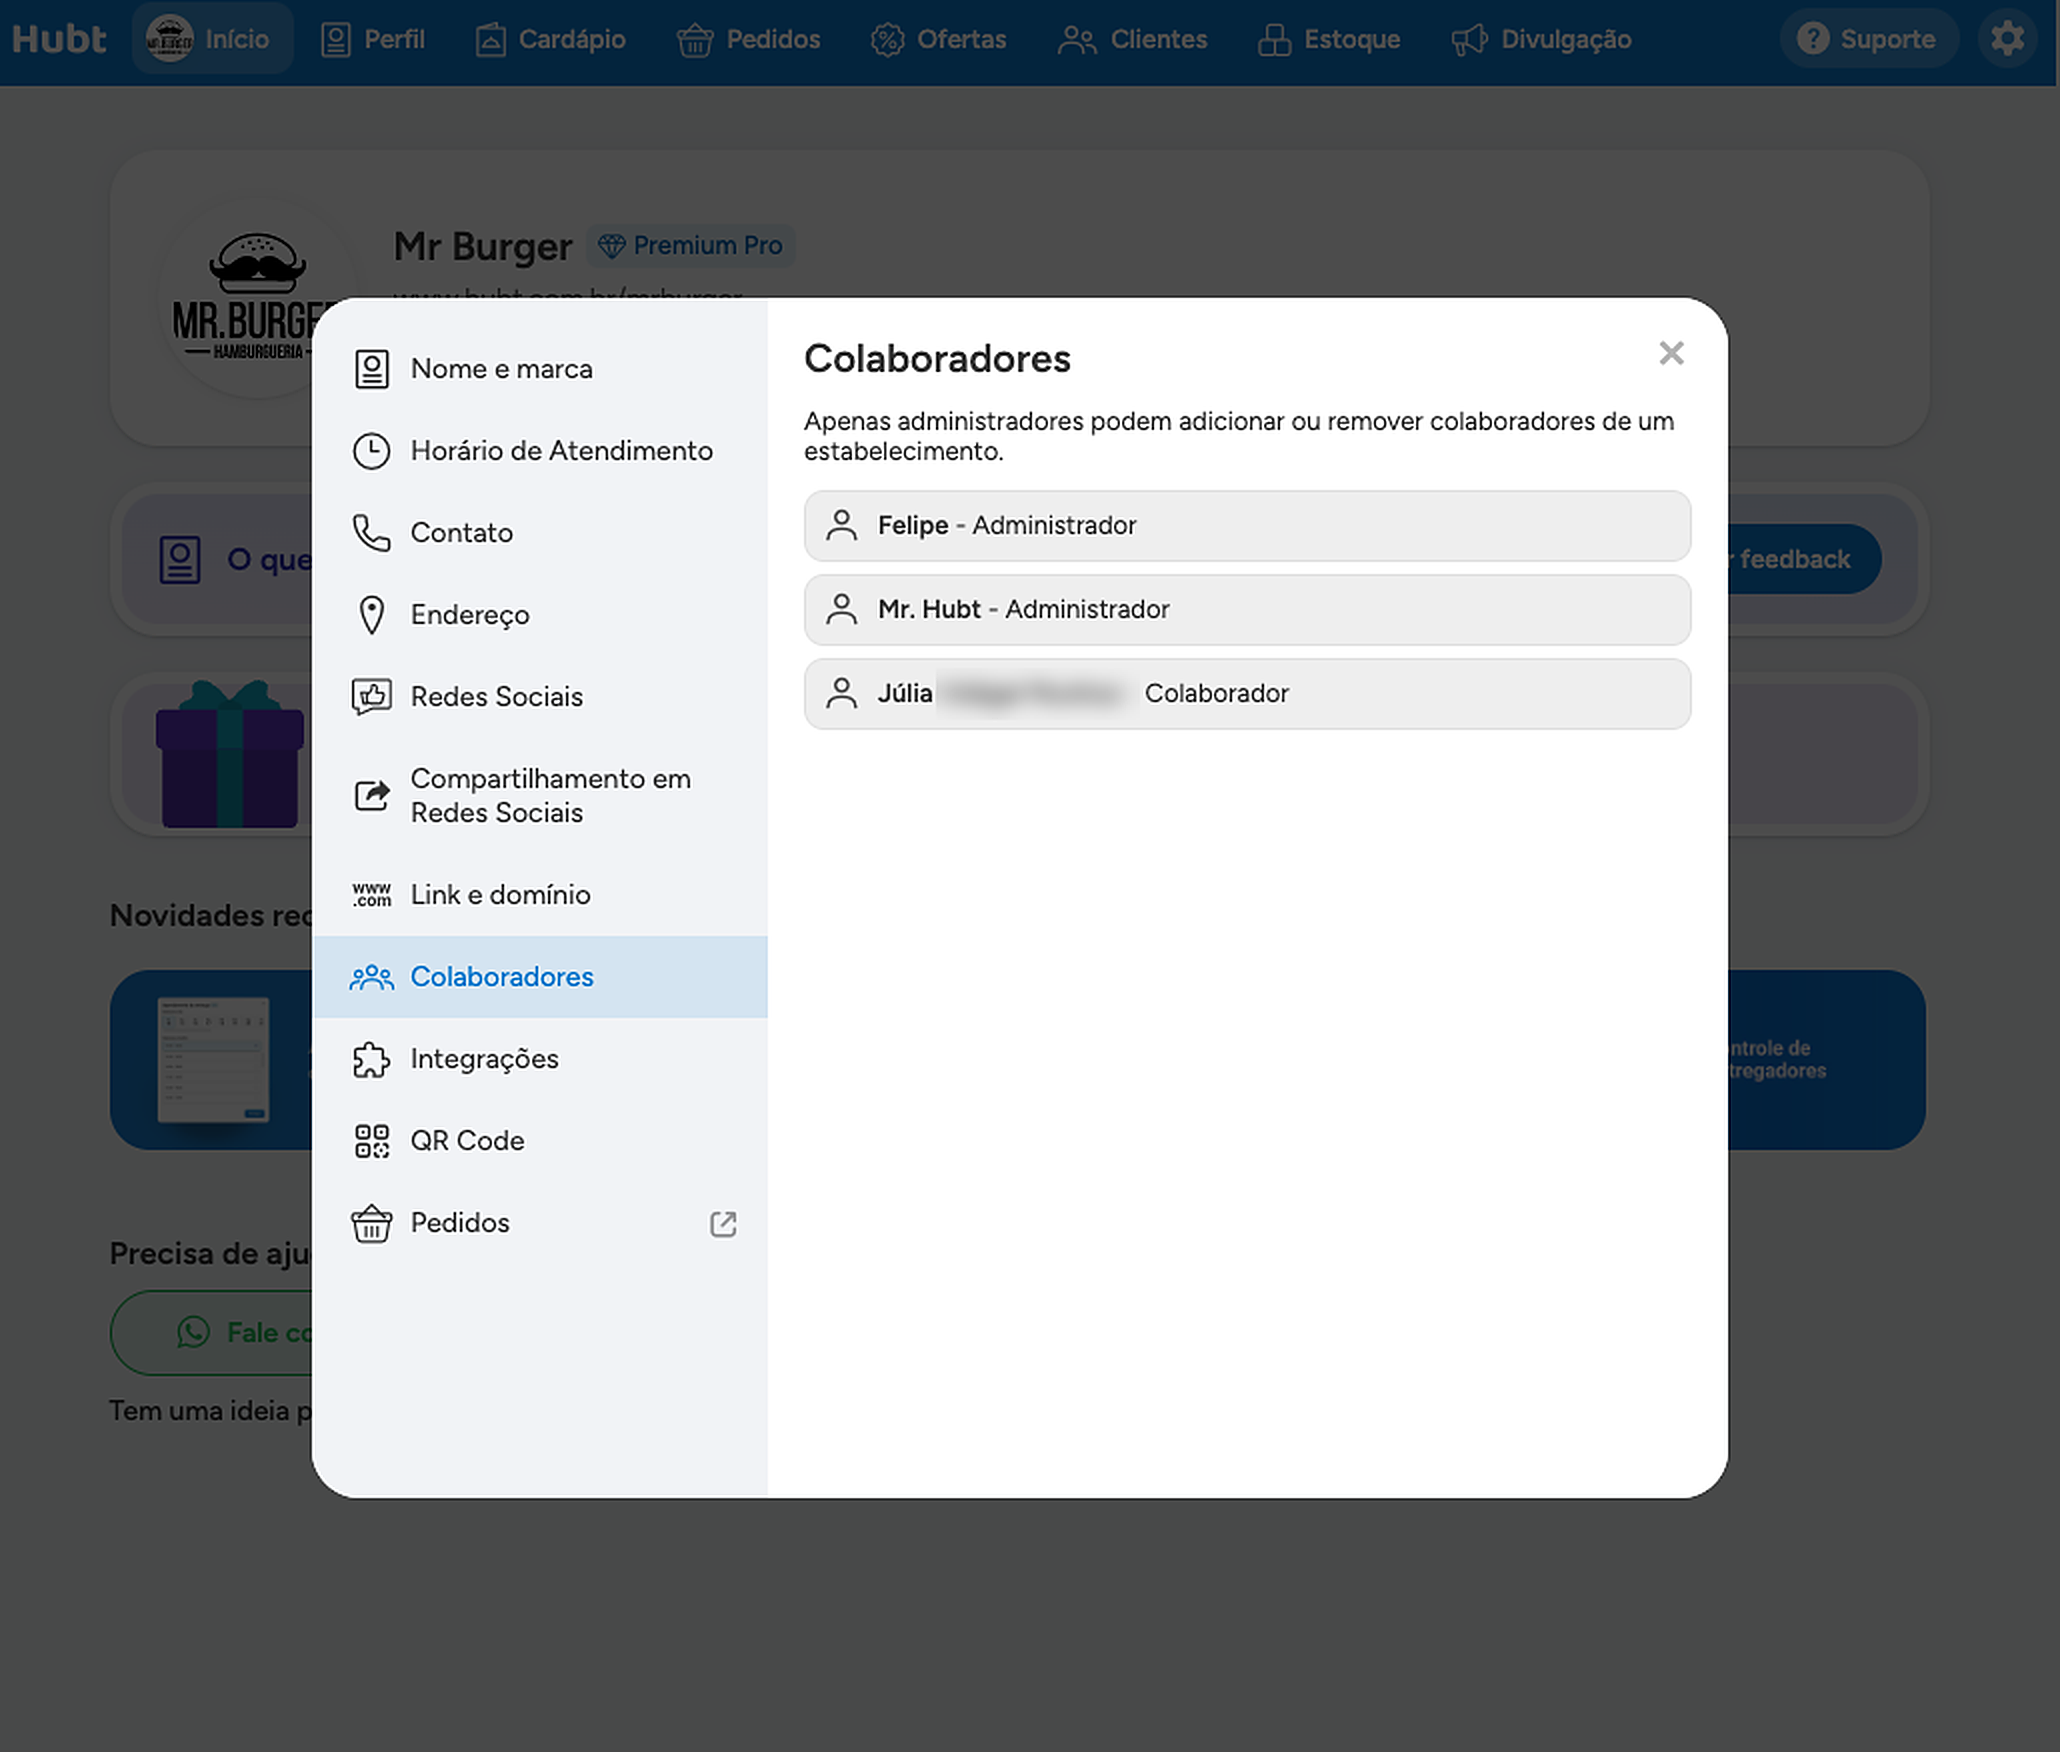Click the person icon next to Mr. Hubt

(x=842, y=609)
